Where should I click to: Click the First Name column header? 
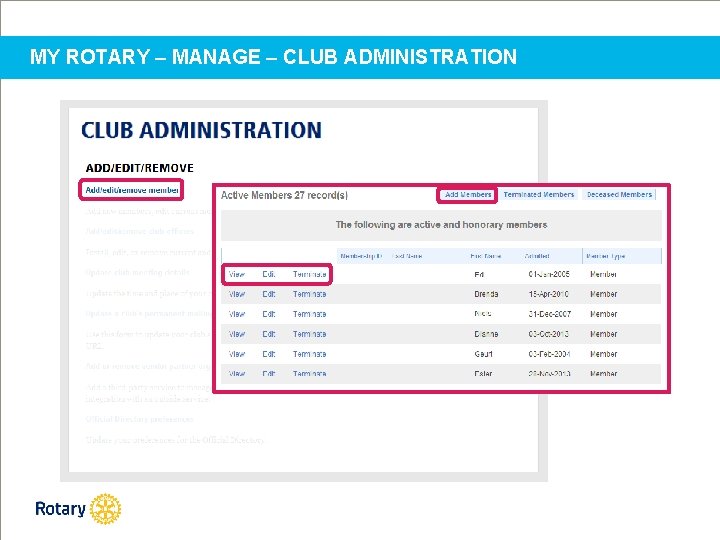click(x=485, y=256)
